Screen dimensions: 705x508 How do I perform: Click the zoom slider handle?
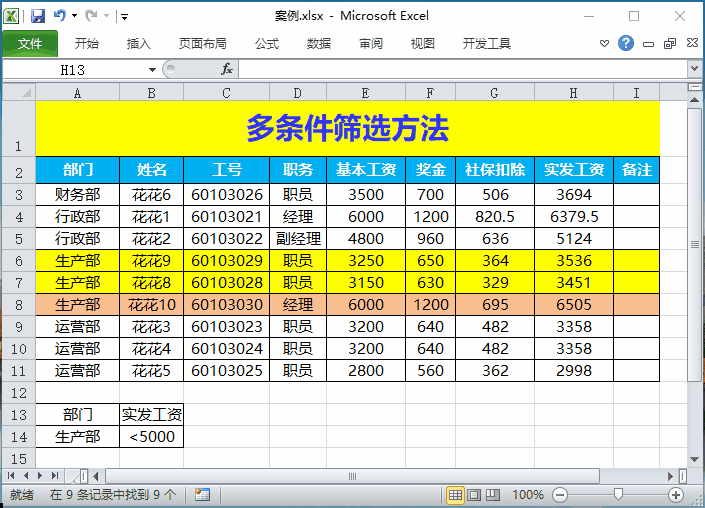pyautogui.click(x=619, y=494)
